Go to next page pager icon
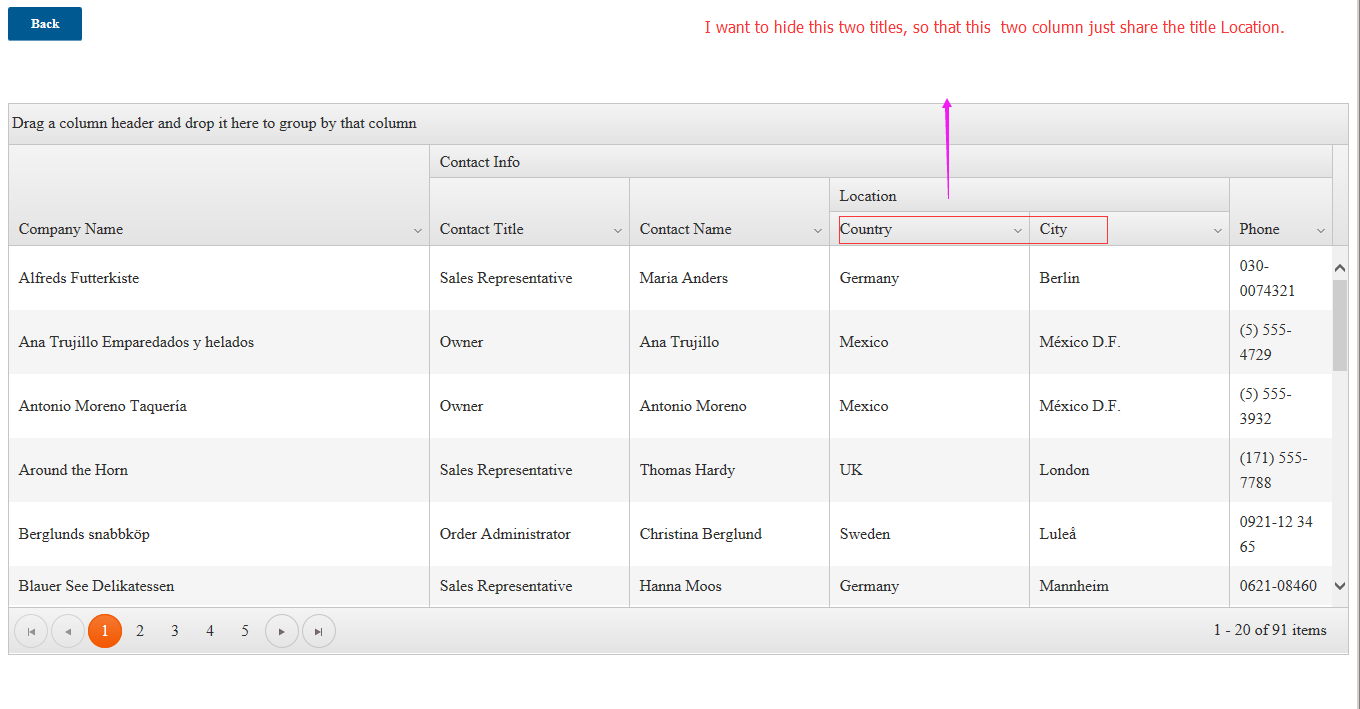1360x709 pixels. (x=282, y=631)
